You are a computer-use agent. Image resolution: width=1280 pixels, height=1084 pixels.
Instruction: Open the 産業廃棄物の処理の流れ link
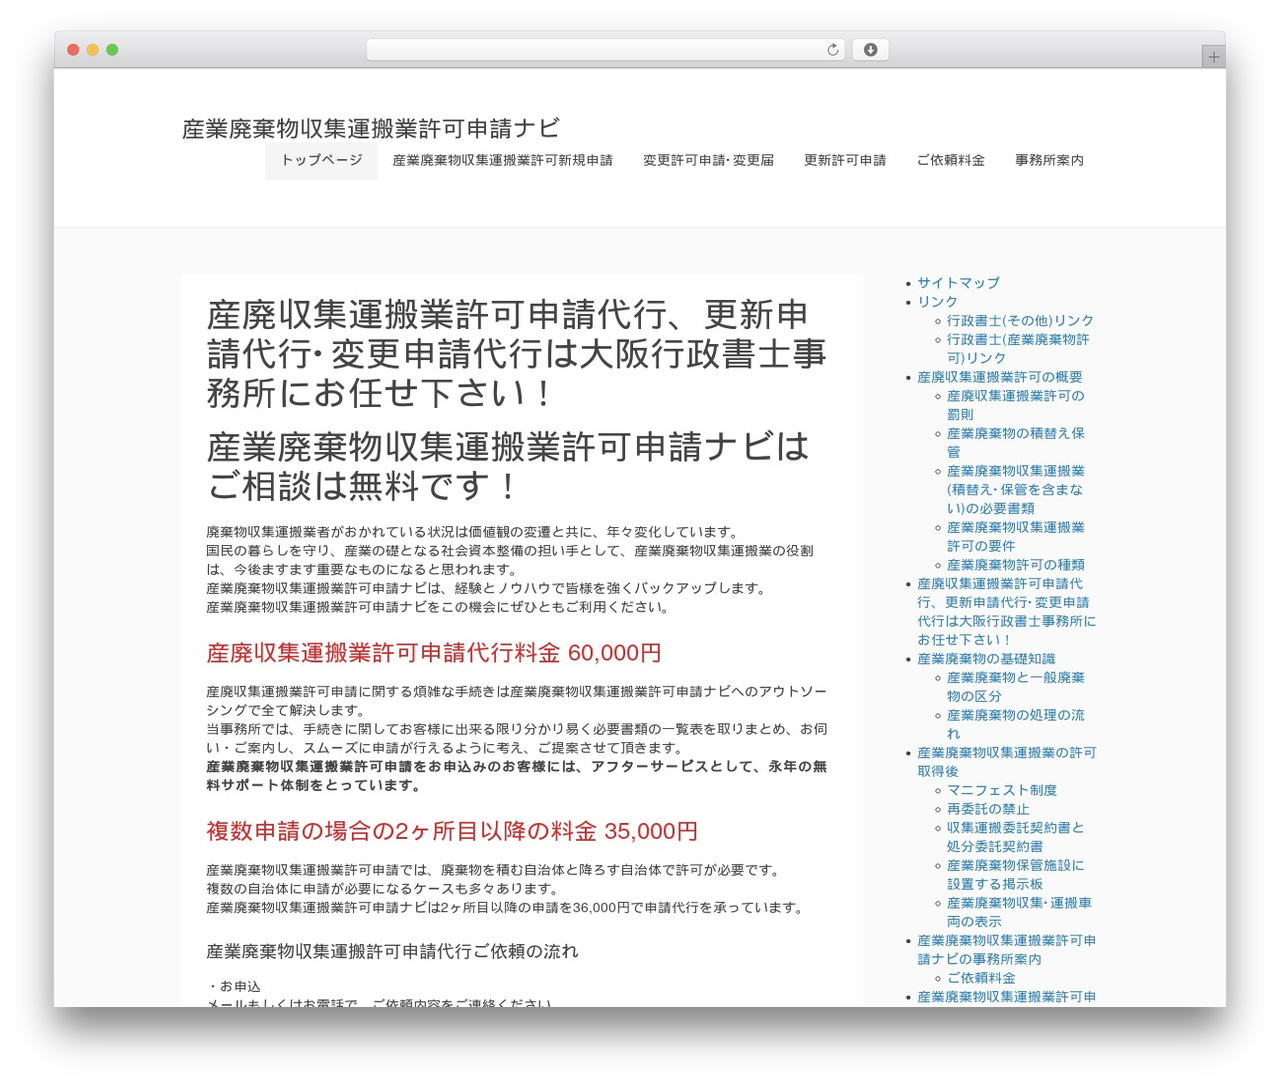pyautogui.click(x=1016, y=724)
